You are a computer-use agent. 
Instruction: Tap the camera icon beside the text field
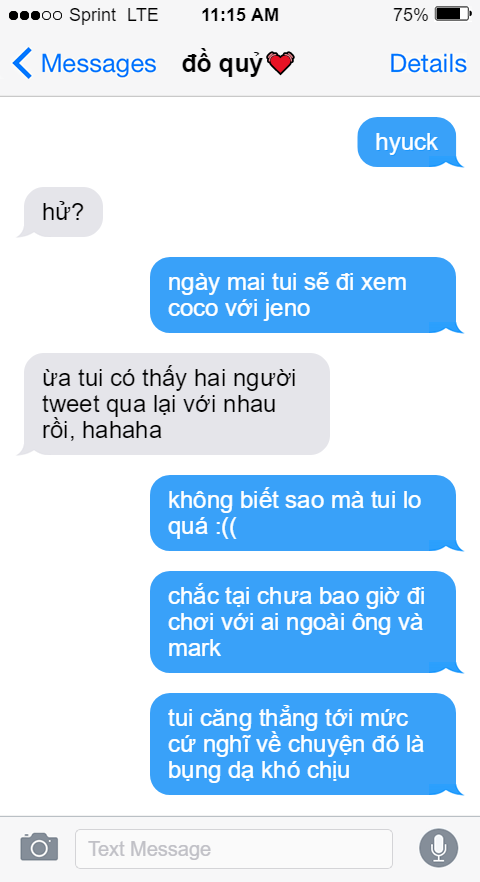pyautogui.click(x=39, y=847)
